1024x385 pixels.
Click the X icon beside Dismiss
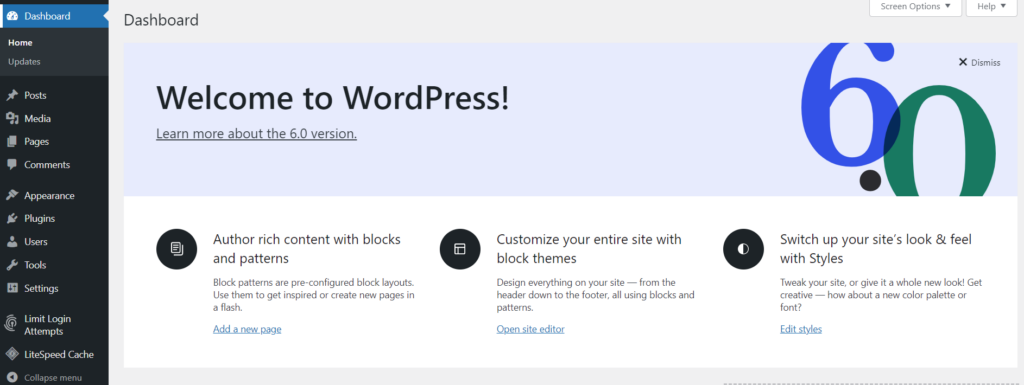(963, 62)
